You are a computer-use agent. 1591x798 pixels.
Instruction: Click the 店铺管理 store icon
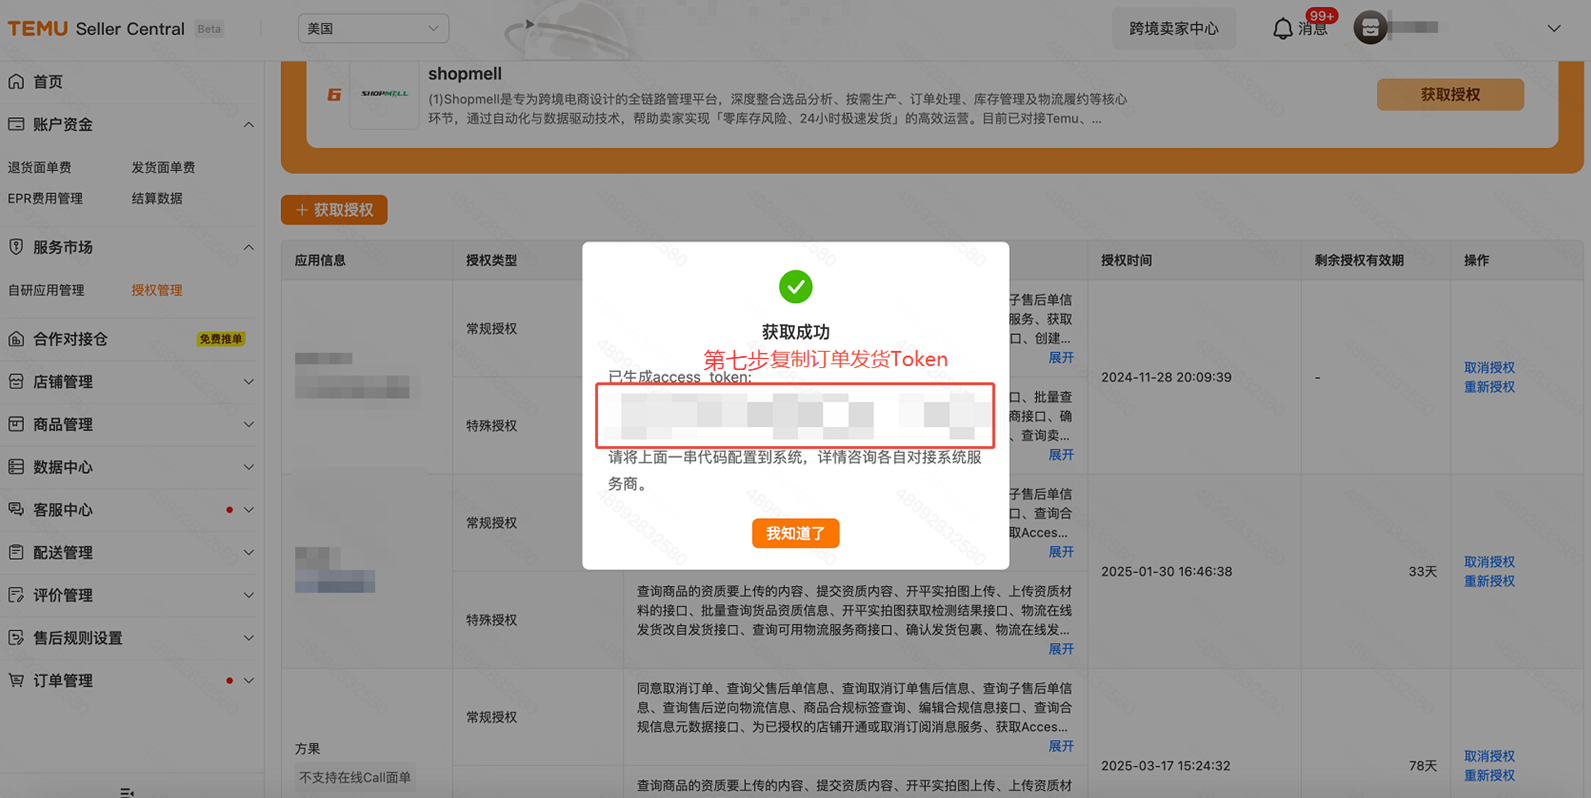[16, 382]
